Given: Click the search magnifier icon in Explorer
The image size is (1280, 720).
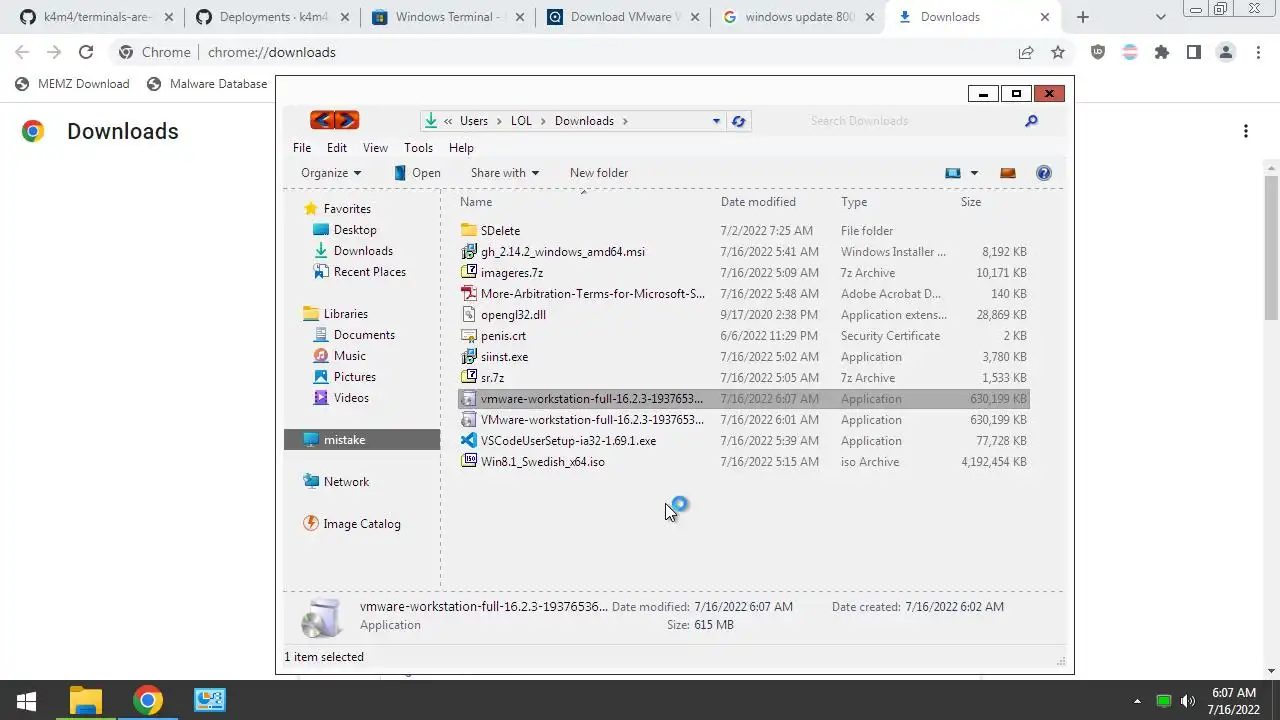Looking at the screenshot, I should [x=1031, y=121].
